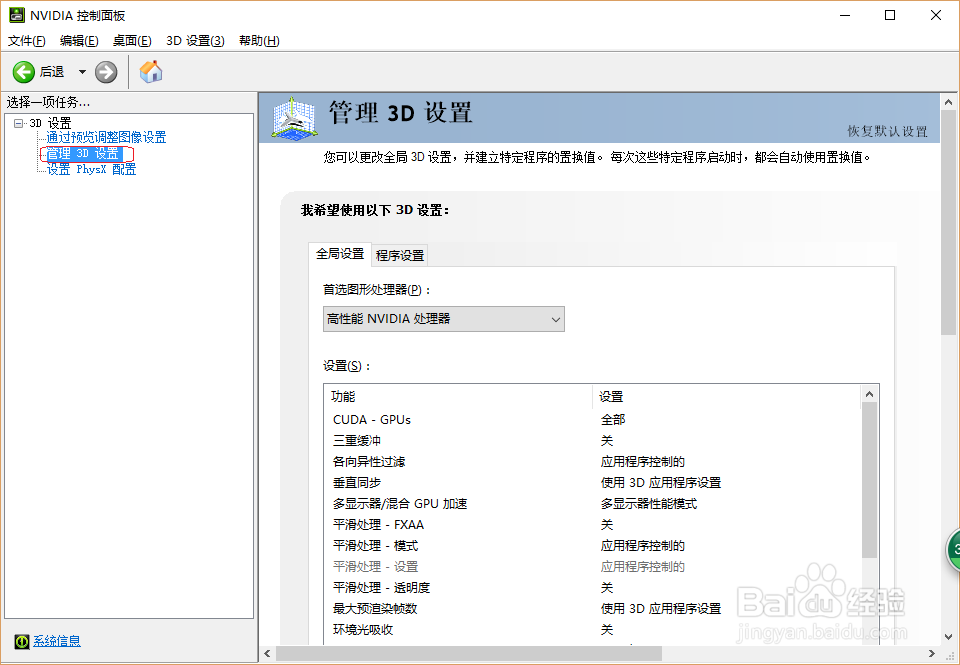This screenshot has height=665, width=960.
Task: Minimize the NVIDIA control panel window
Action: click(x=846, y=15)
